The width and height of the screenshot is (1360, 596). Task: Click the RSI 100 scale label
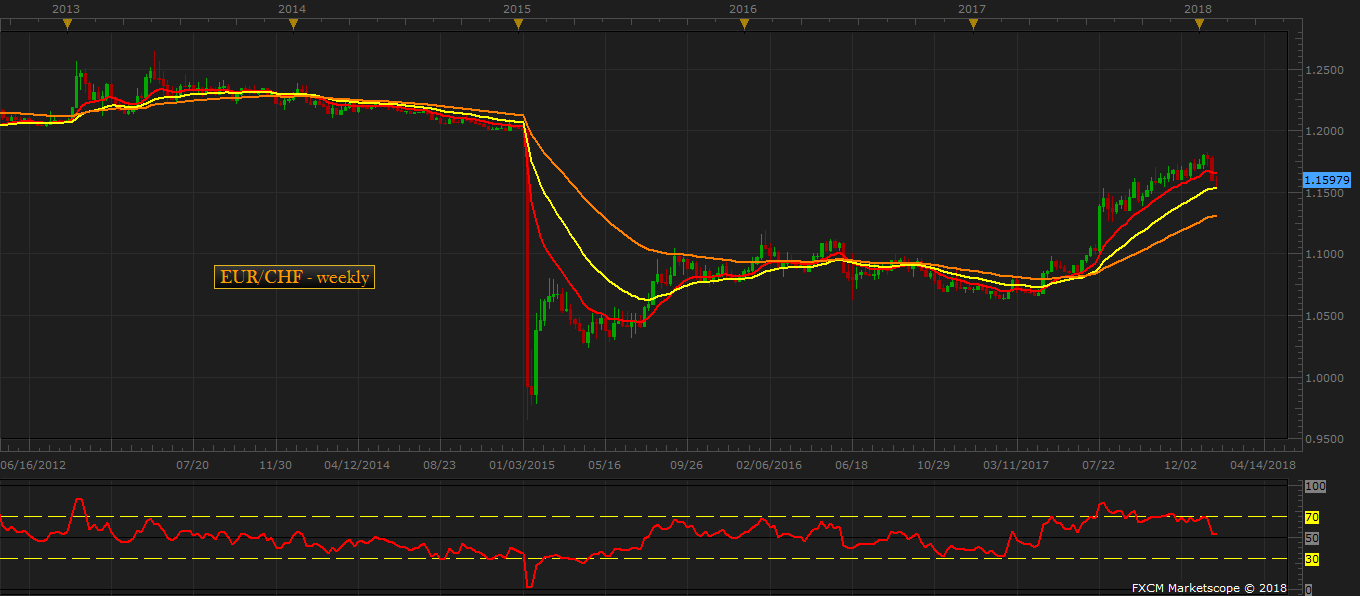1315,486
